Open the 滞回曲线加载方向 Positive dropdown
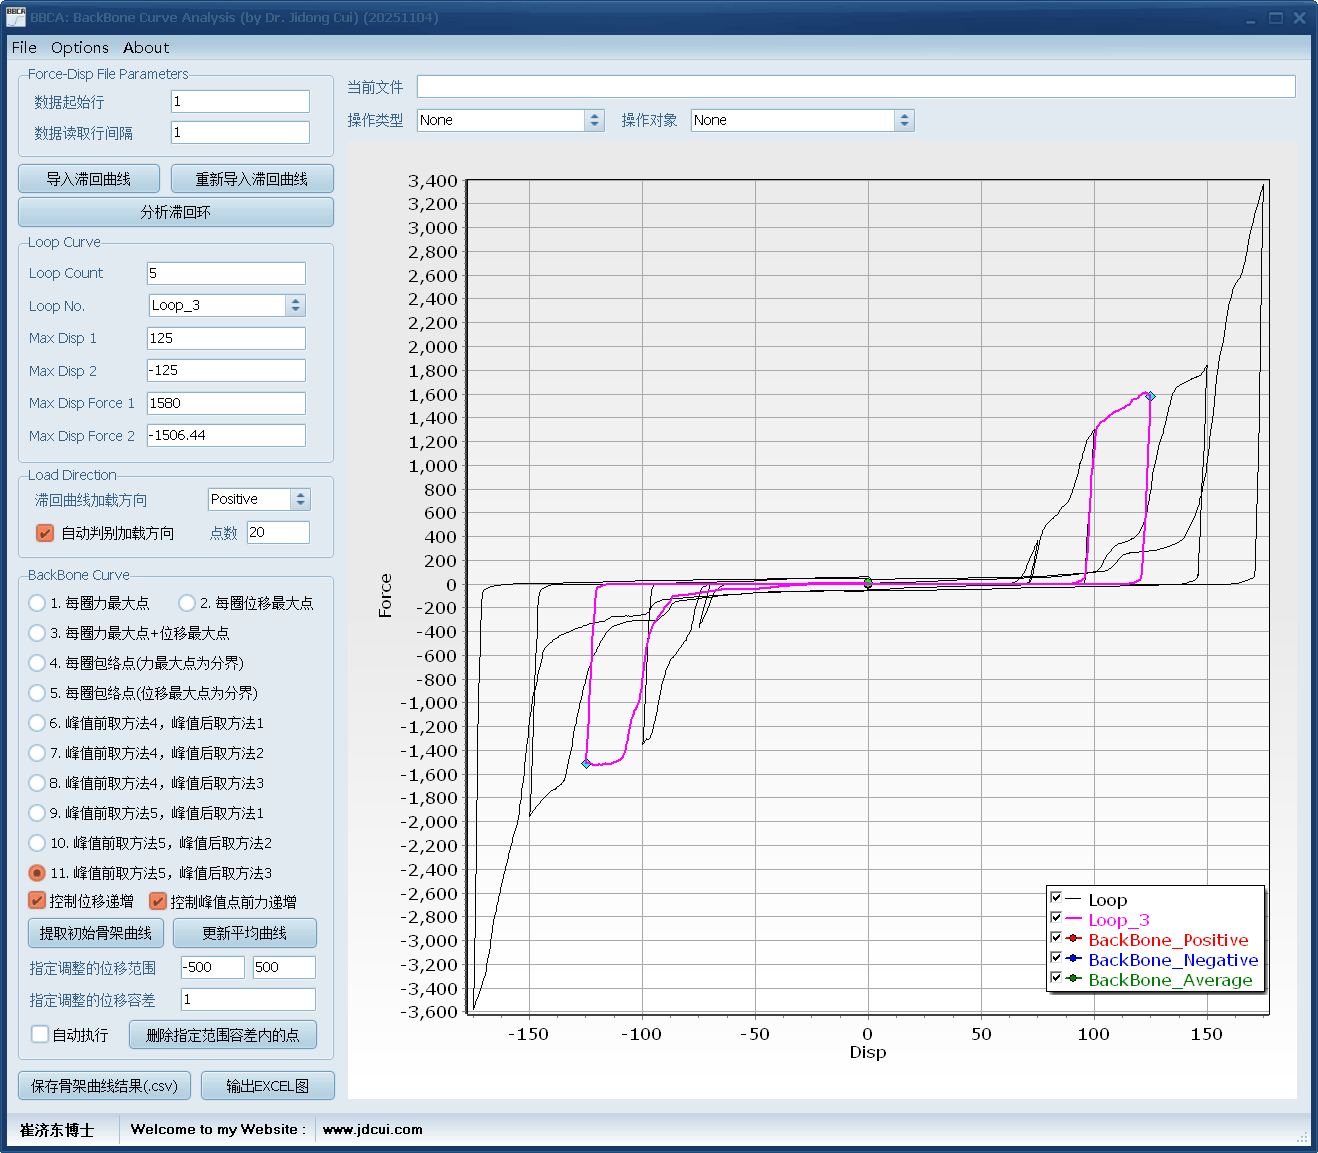 point(300,499)
